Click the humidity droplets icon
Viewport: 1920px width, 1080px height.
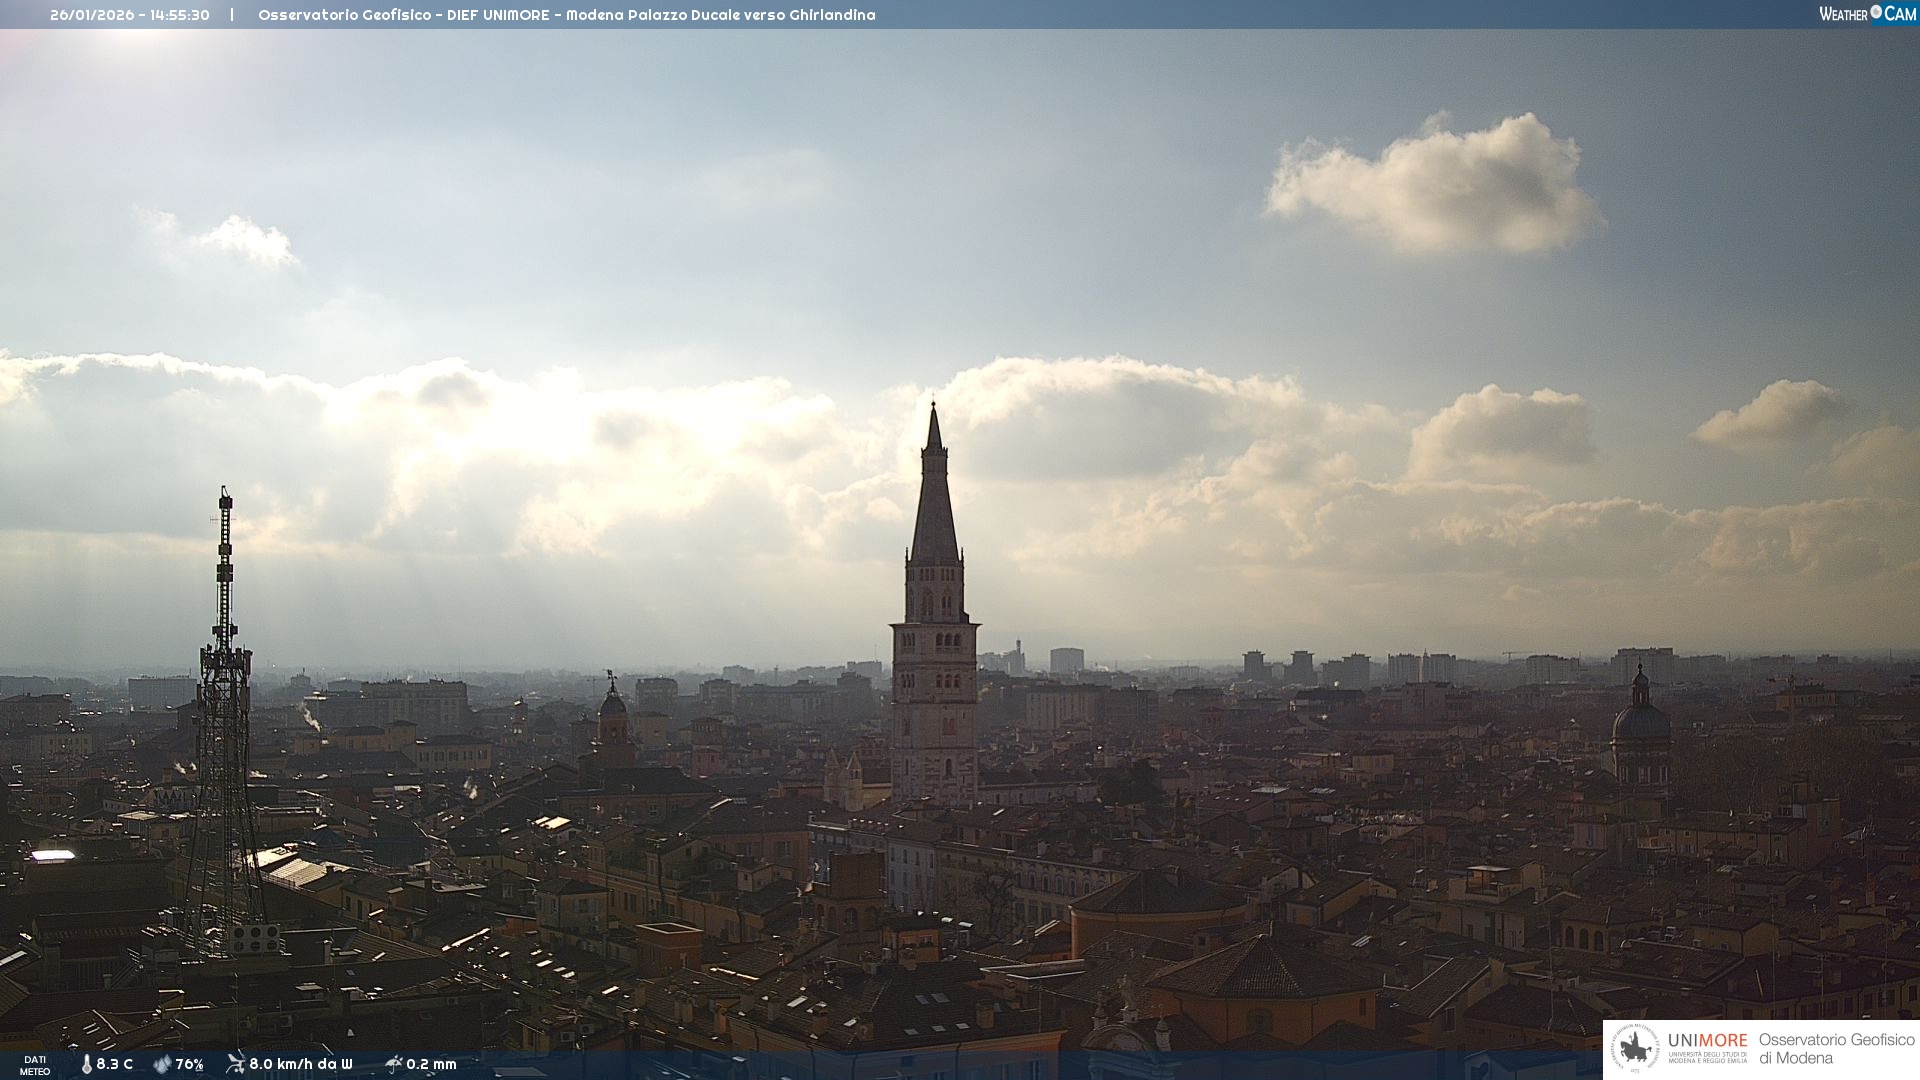click(162, 1064)
